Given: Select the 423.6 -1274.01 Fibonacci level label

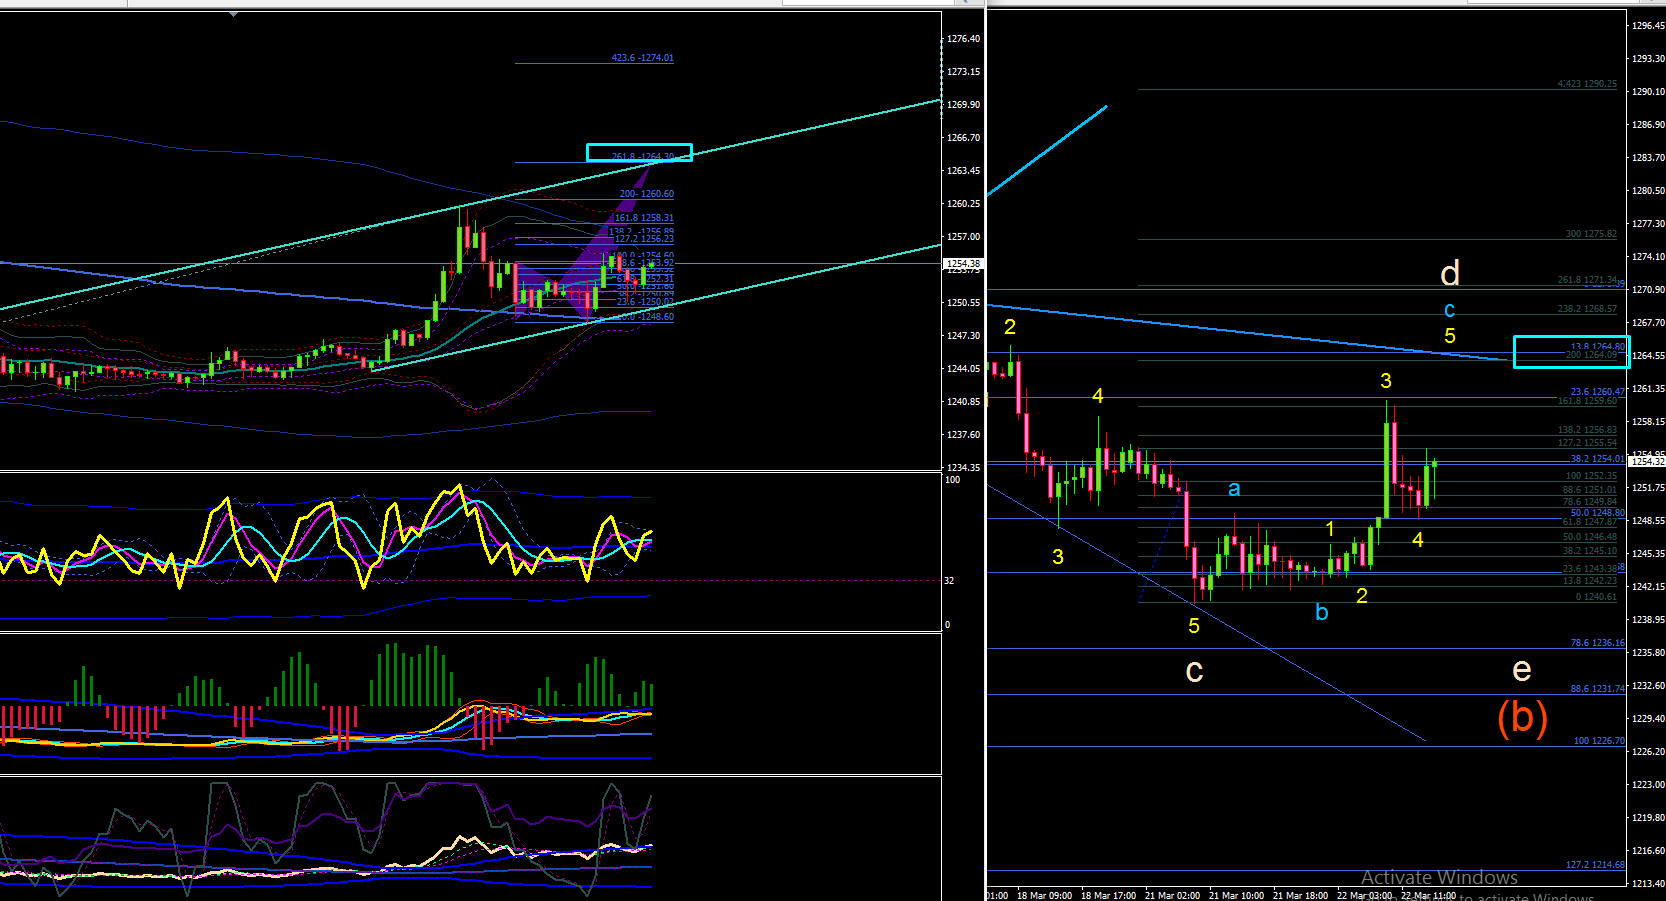Looking at the screenshot, I should 642,58.
